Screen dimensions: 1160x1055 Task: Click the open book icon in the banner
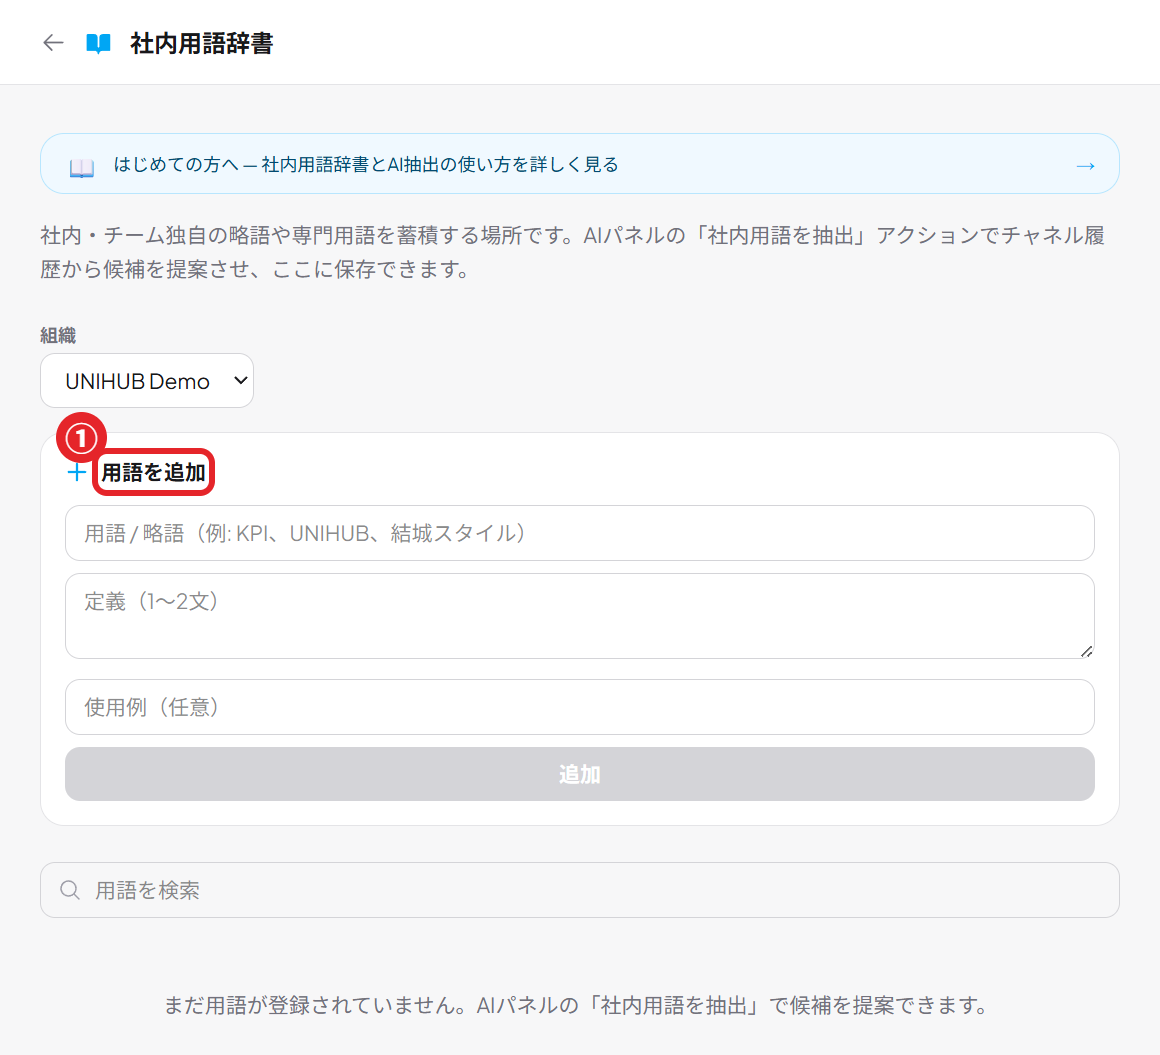pyautogui.click(x=81, y=167)
